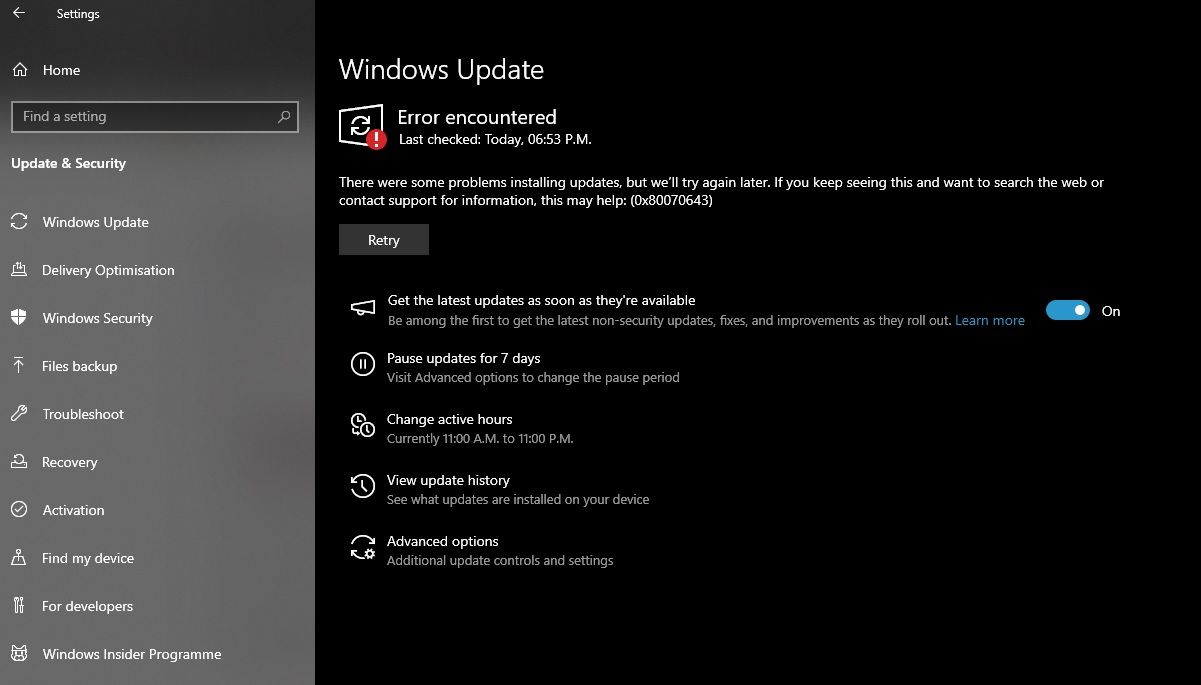The image size is (1201, 685).
Task: Navigate back using the arrow at top left
Action: point(19,13)
